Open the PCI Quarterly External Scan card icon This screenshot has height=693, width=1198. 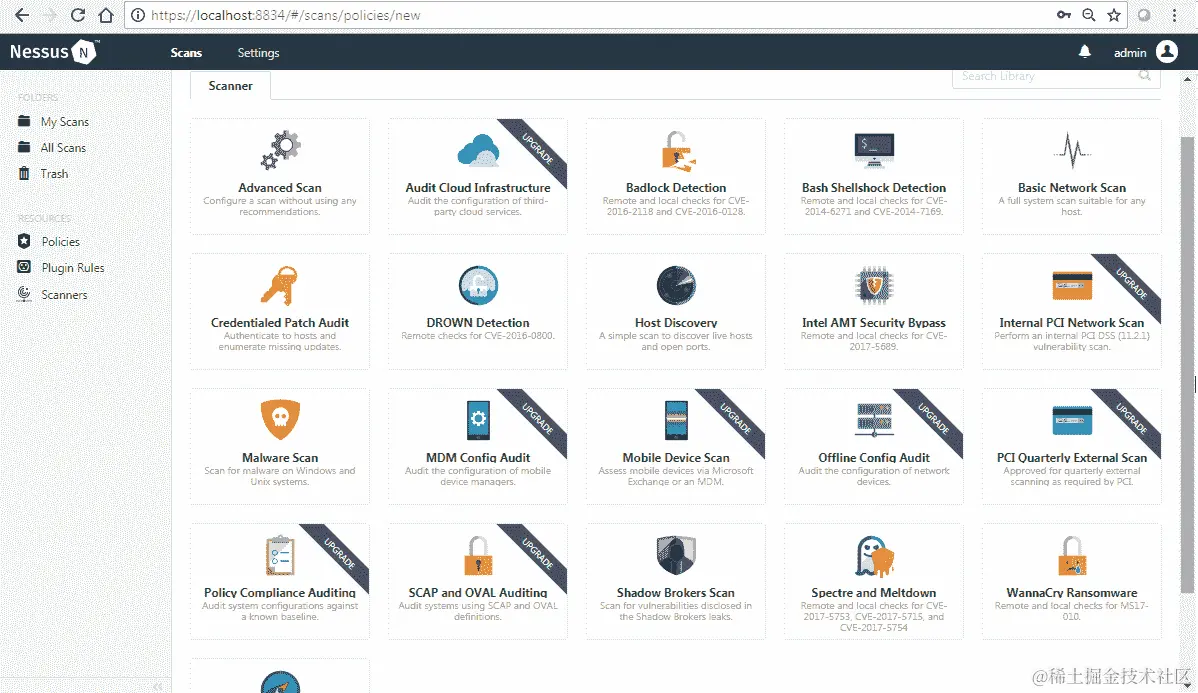pos(1072,420)
